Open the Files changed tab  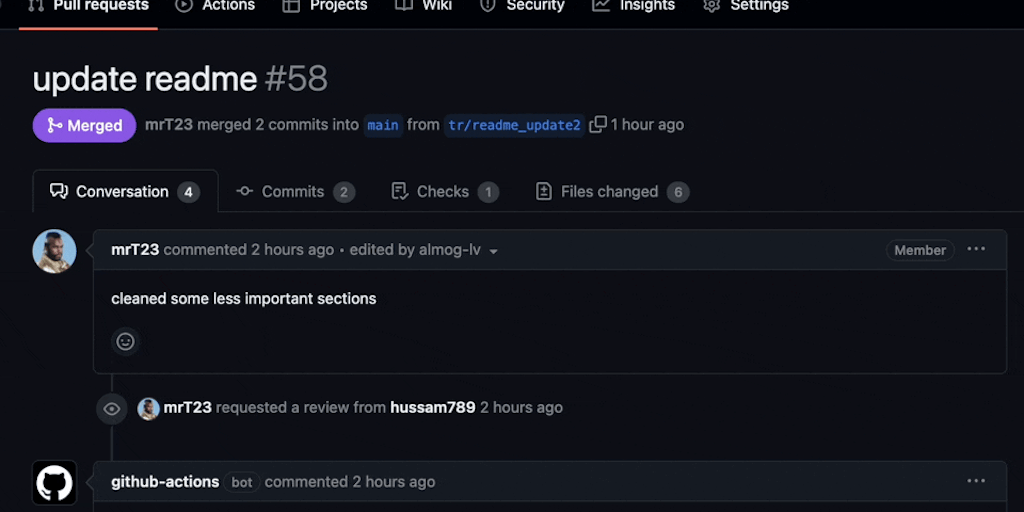611,192
